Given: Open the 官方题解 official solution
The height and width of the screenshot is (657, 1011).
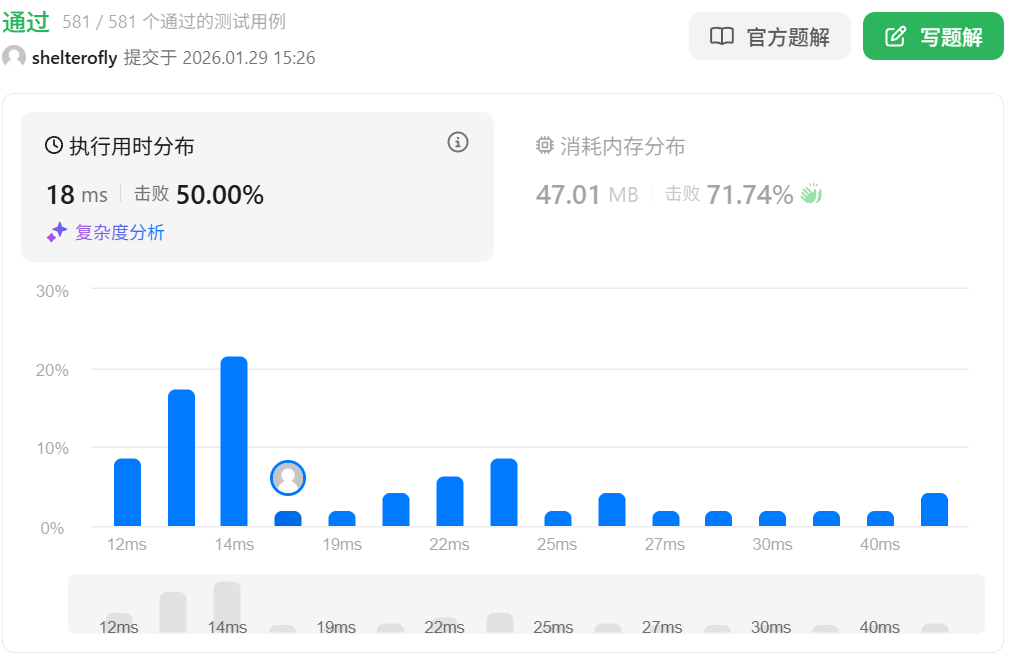Looking at the screenshot, I should 769,37.
